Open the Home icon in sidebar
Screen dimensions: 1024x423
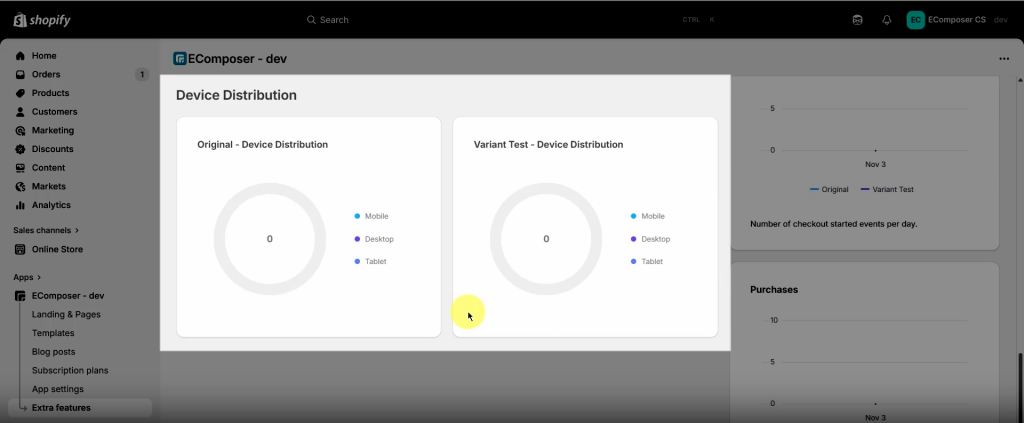(20, 56)
